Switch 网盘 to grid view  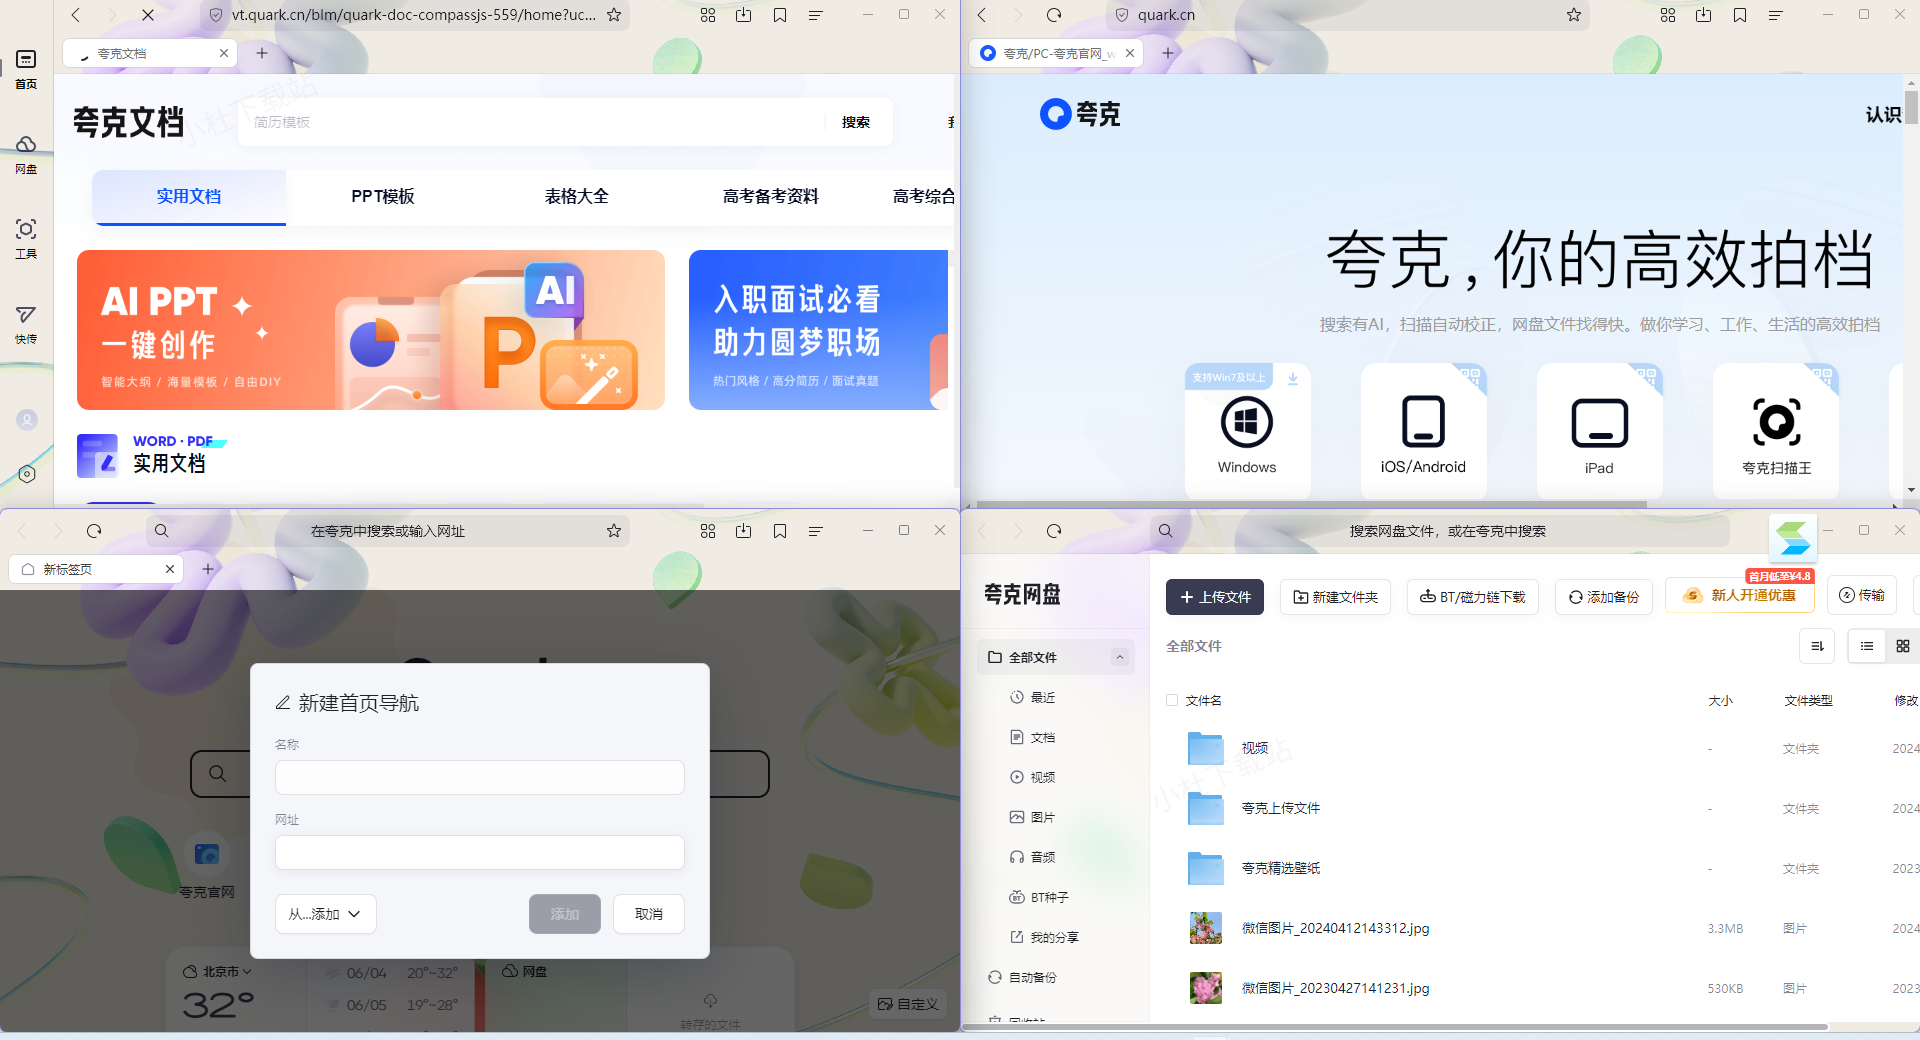1903,646
